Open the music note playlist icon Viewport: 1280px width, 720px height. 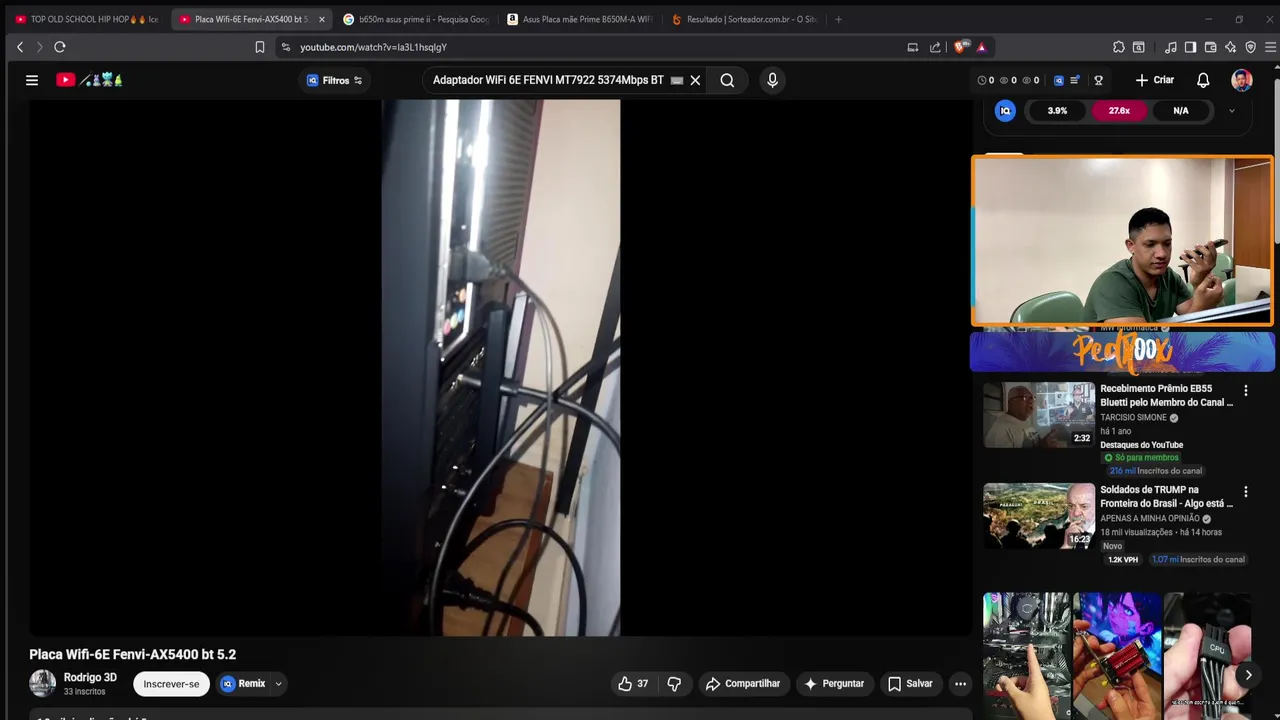pos(1171,47)
